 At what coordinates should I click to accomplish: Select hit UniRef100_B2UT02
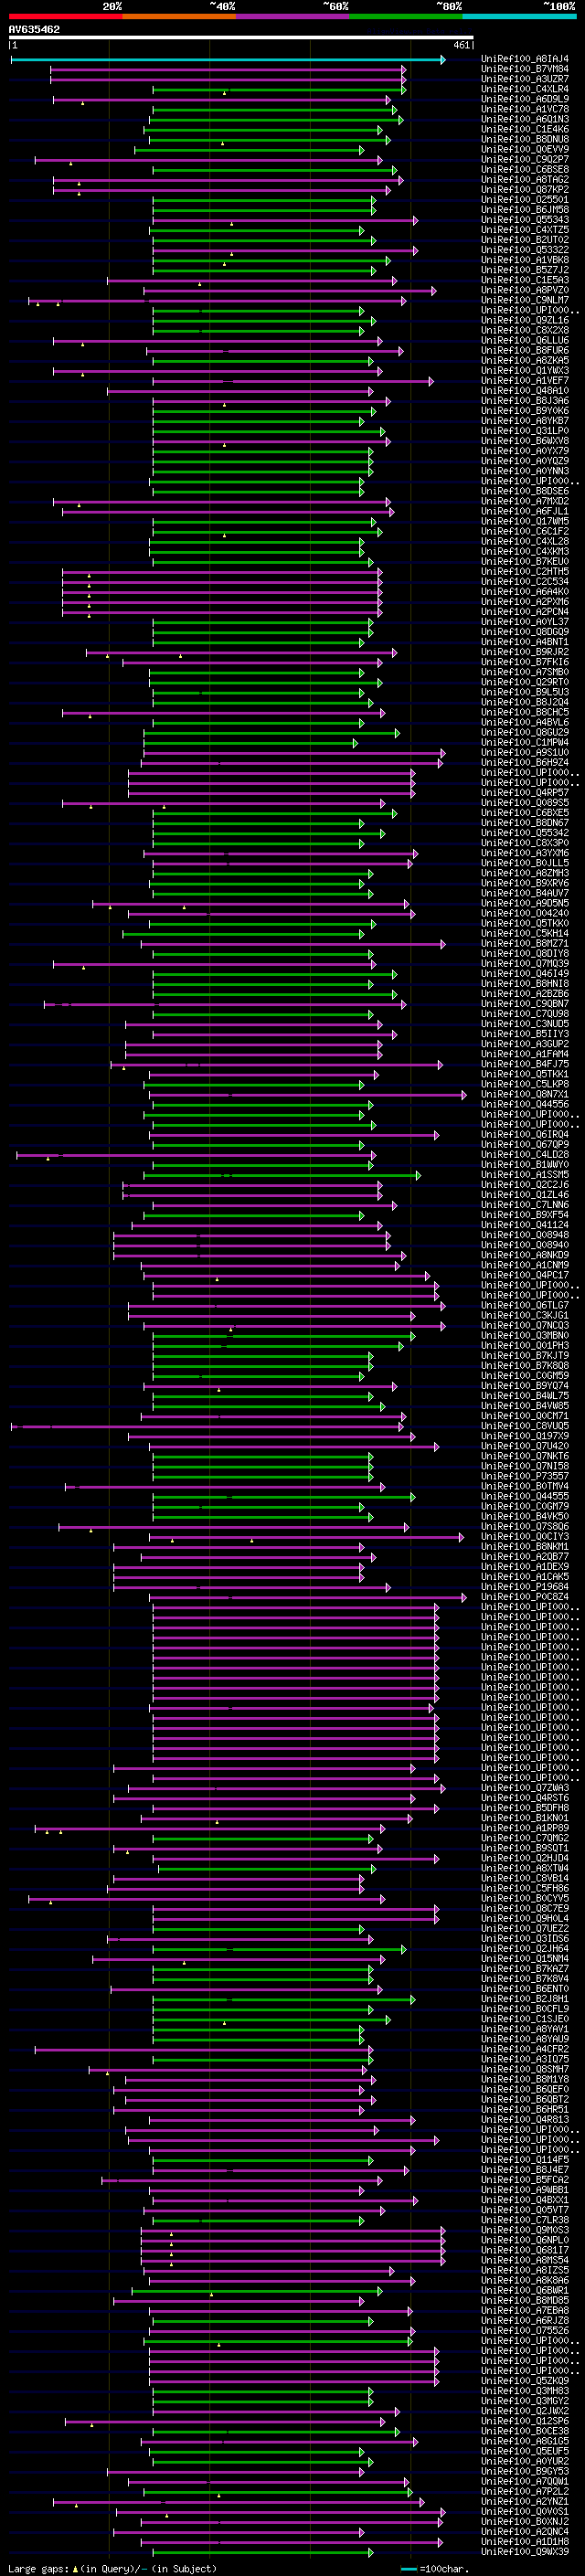tap(525, 240)
